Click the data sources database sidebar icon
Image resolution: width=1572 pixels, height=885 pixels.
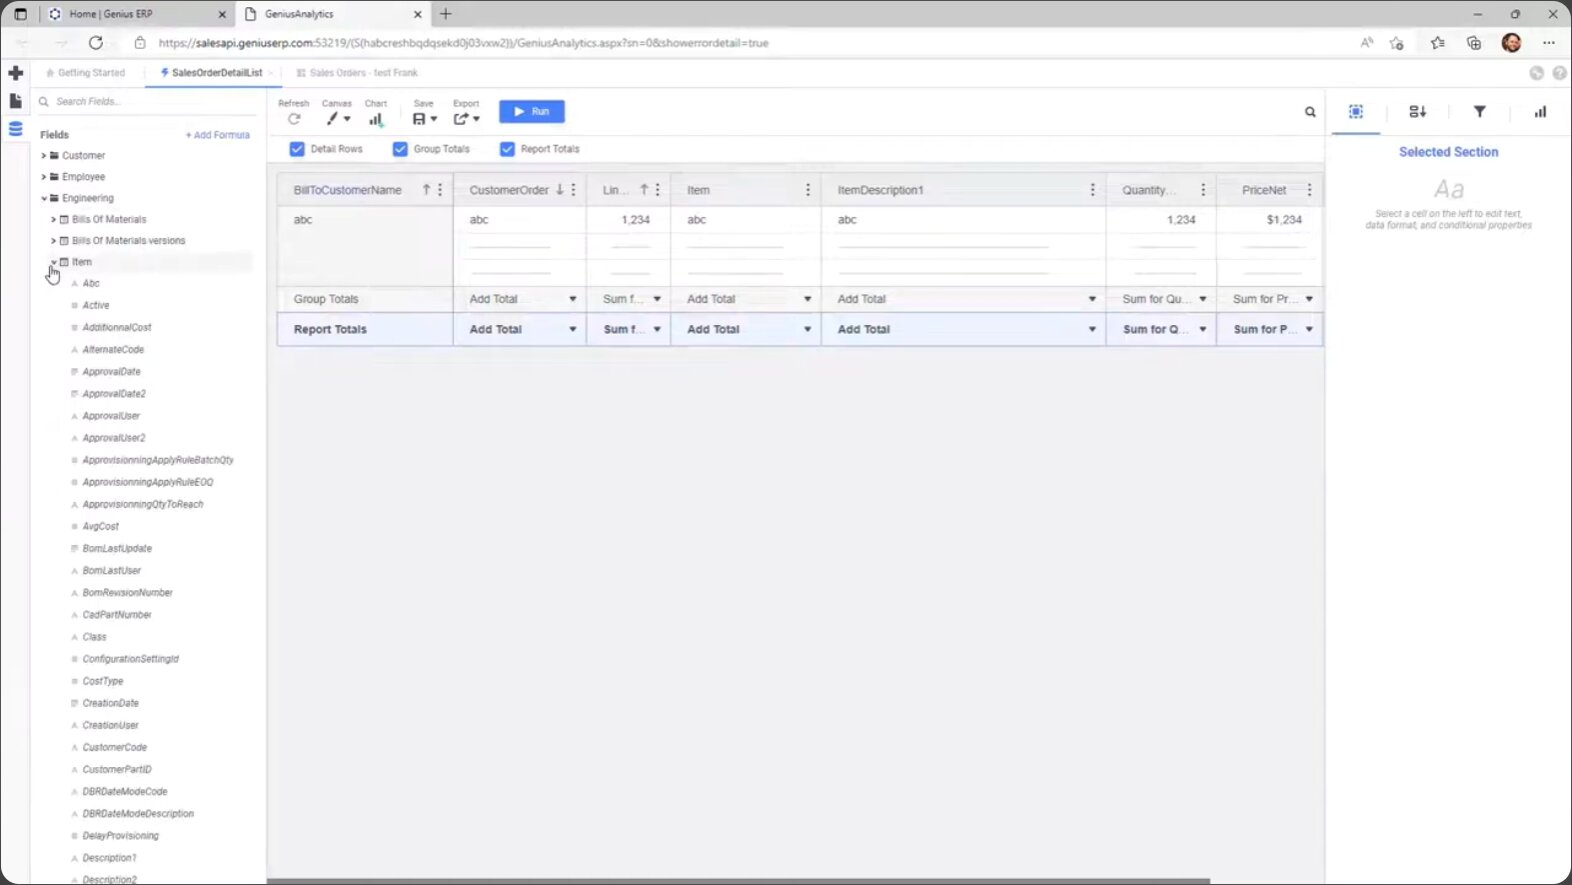pyautogui.click(x=15, y=129)
